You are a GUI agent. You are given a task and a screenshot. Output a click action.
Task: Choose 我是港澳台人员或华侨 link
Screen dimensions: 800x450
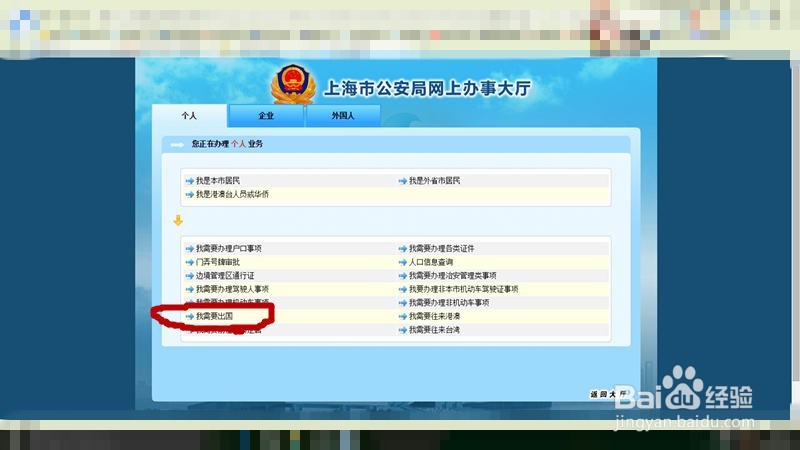click(232, 194)
